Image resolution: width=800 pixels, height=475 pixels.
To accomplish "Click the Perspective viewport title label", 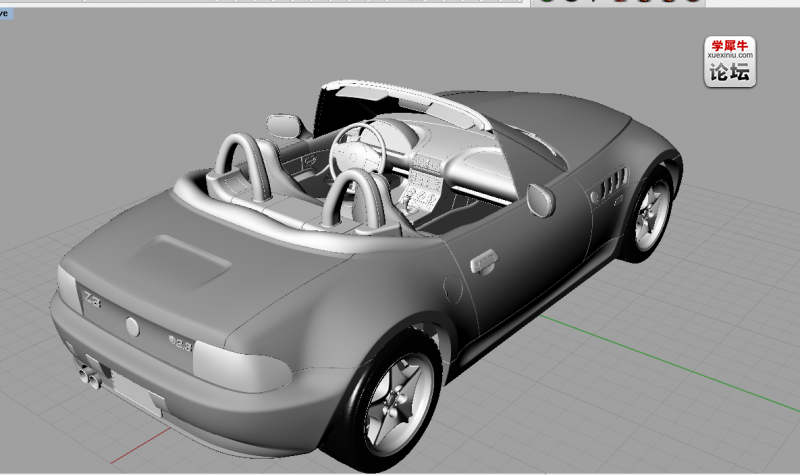I will point(6,14).
